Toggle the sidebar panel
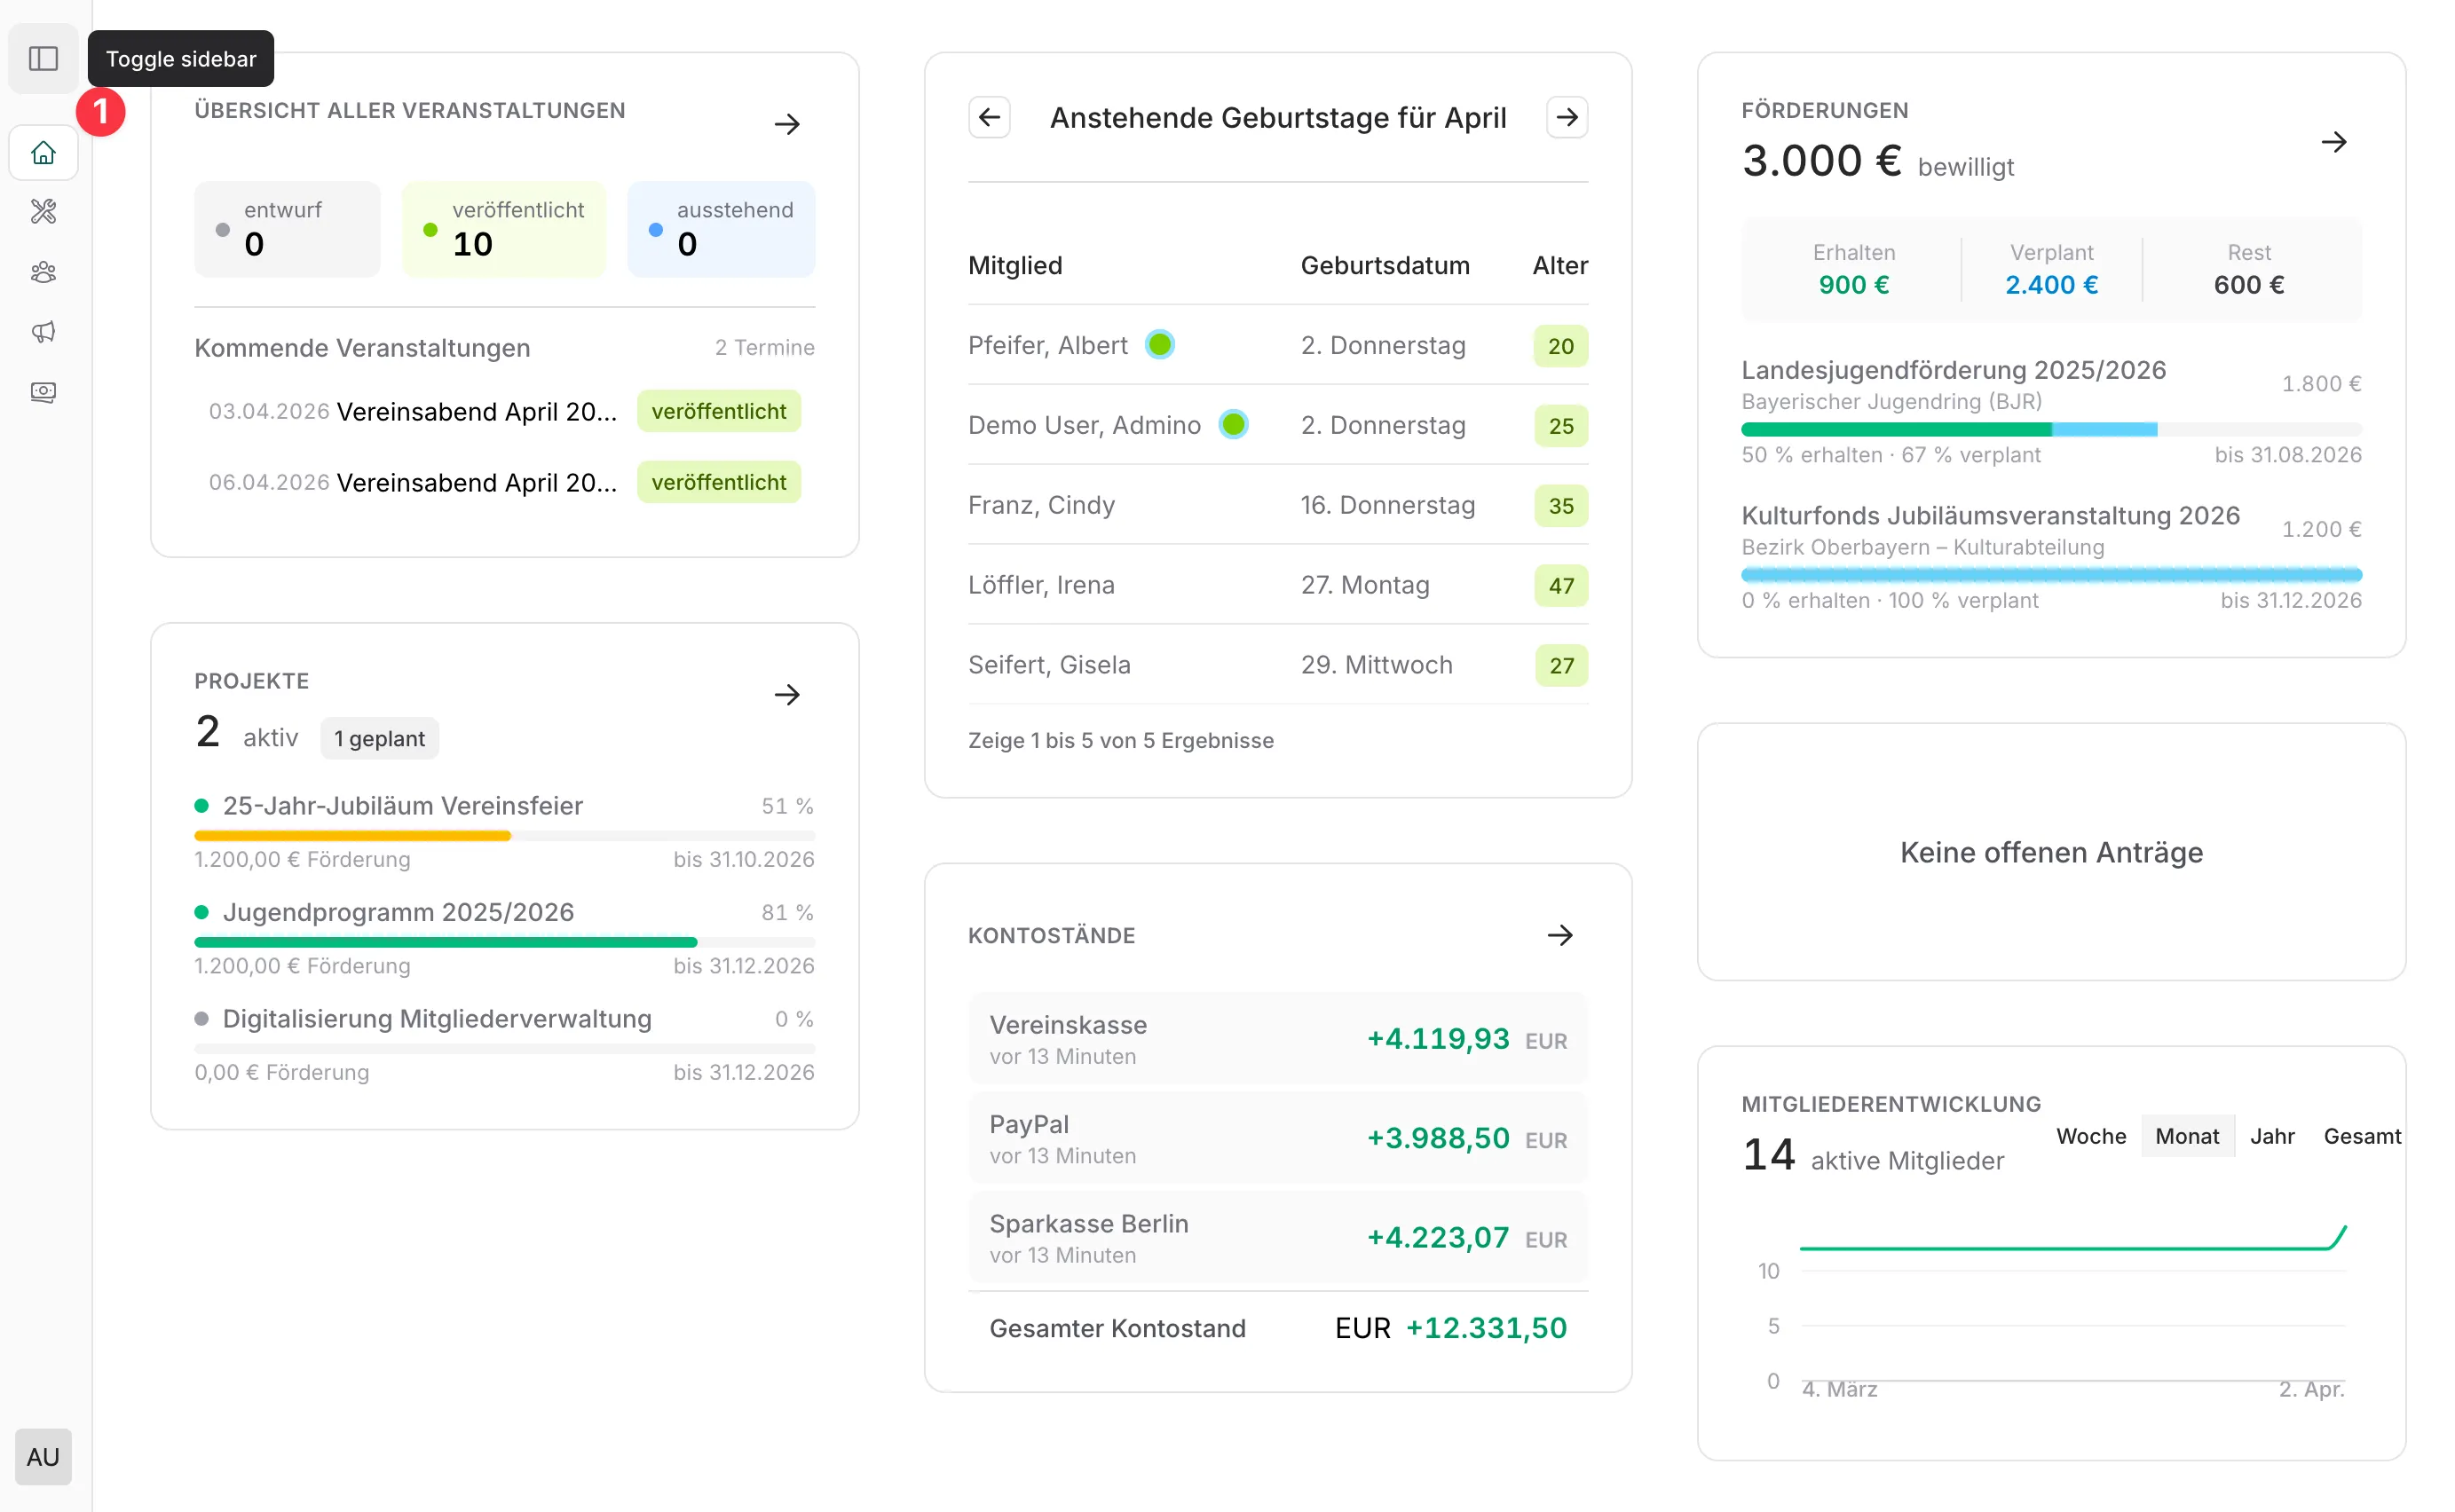This screenshot has width=2455, height=1512. point(43,58)
